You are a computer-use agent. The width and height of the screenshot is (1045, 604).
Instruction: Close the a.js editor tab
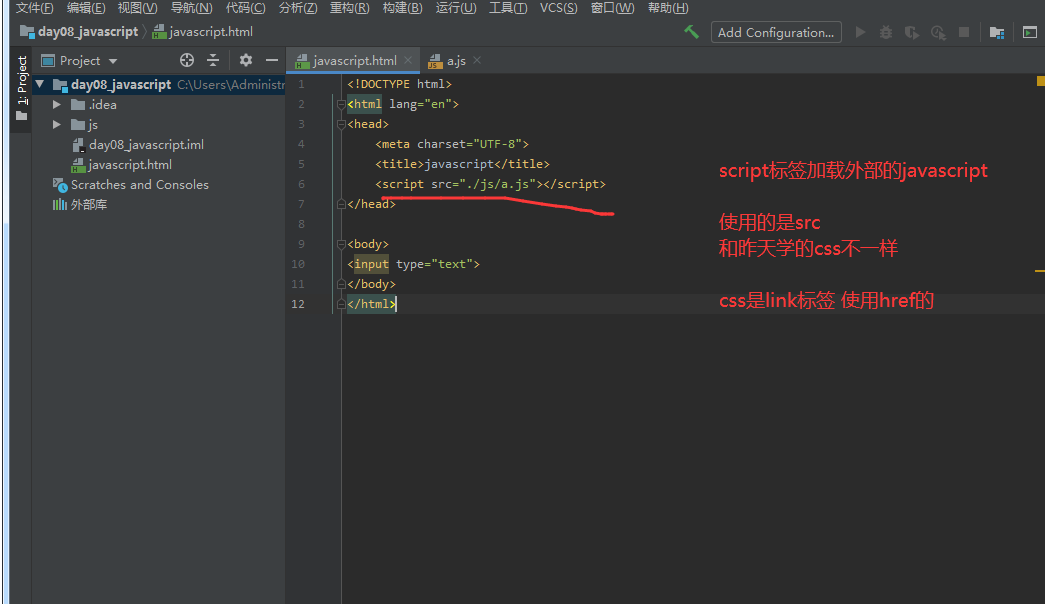(x=477, y=60)
